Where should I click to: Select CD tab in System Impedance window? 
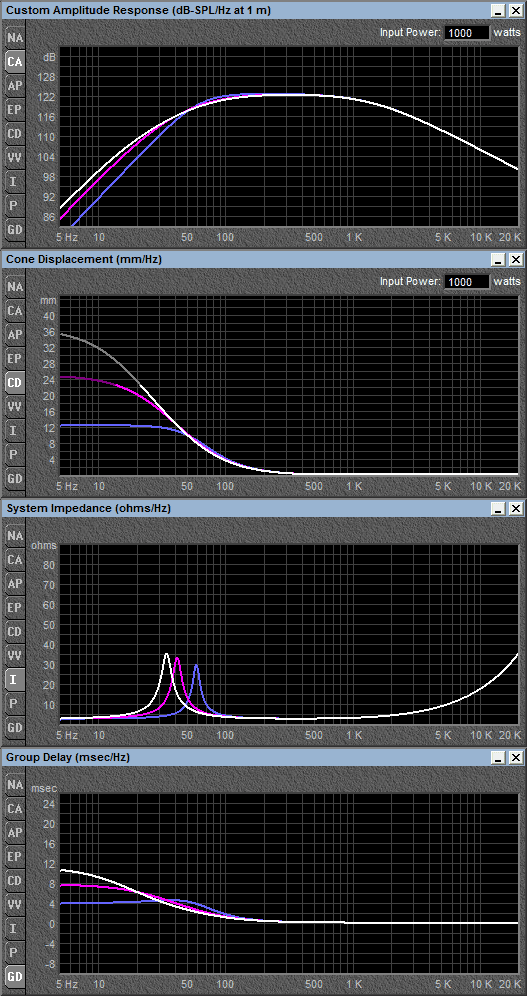click(15, 632)
